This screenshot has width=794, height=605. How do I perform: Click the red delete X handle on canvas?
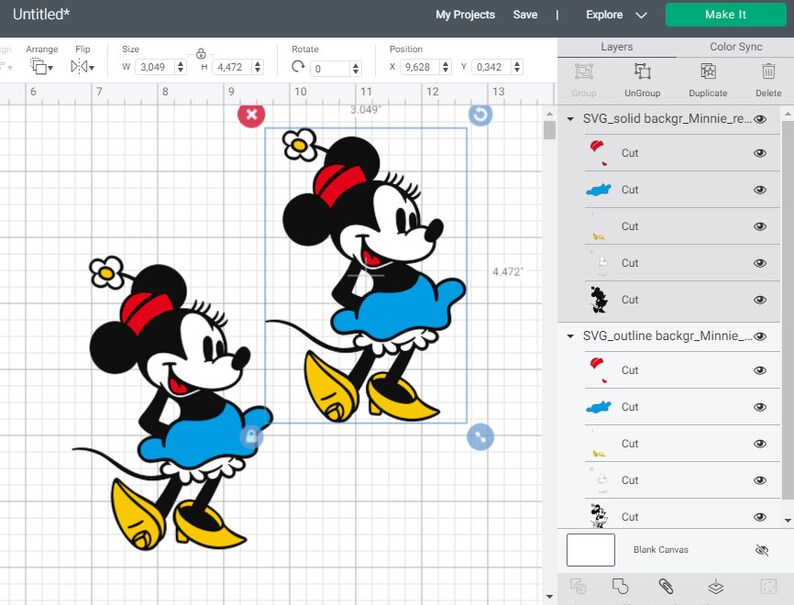(251, 114)
